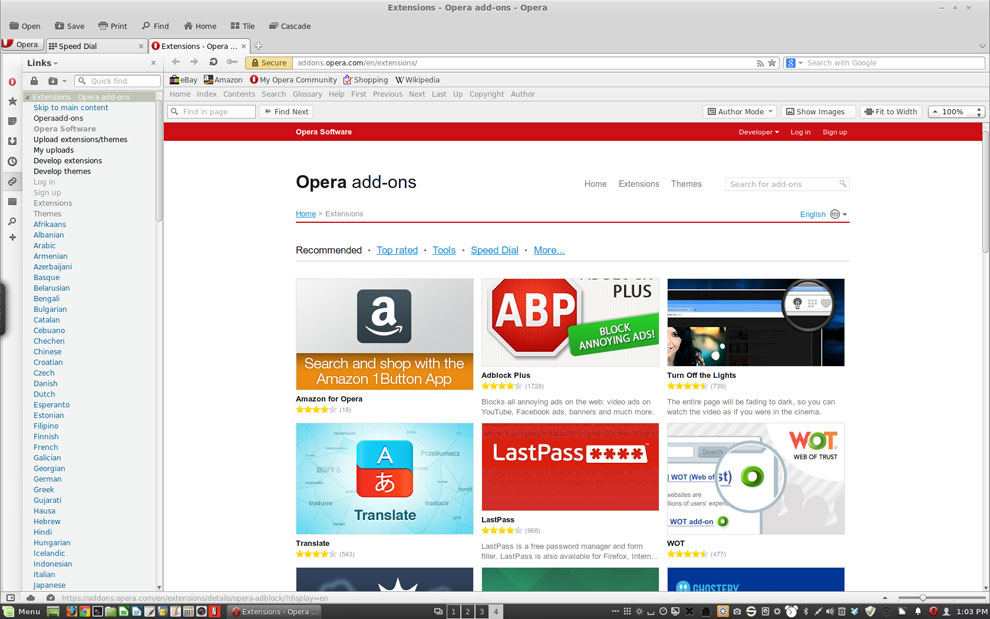
Task: Open a new tab with plus button
Action: (x=258, y=45)
